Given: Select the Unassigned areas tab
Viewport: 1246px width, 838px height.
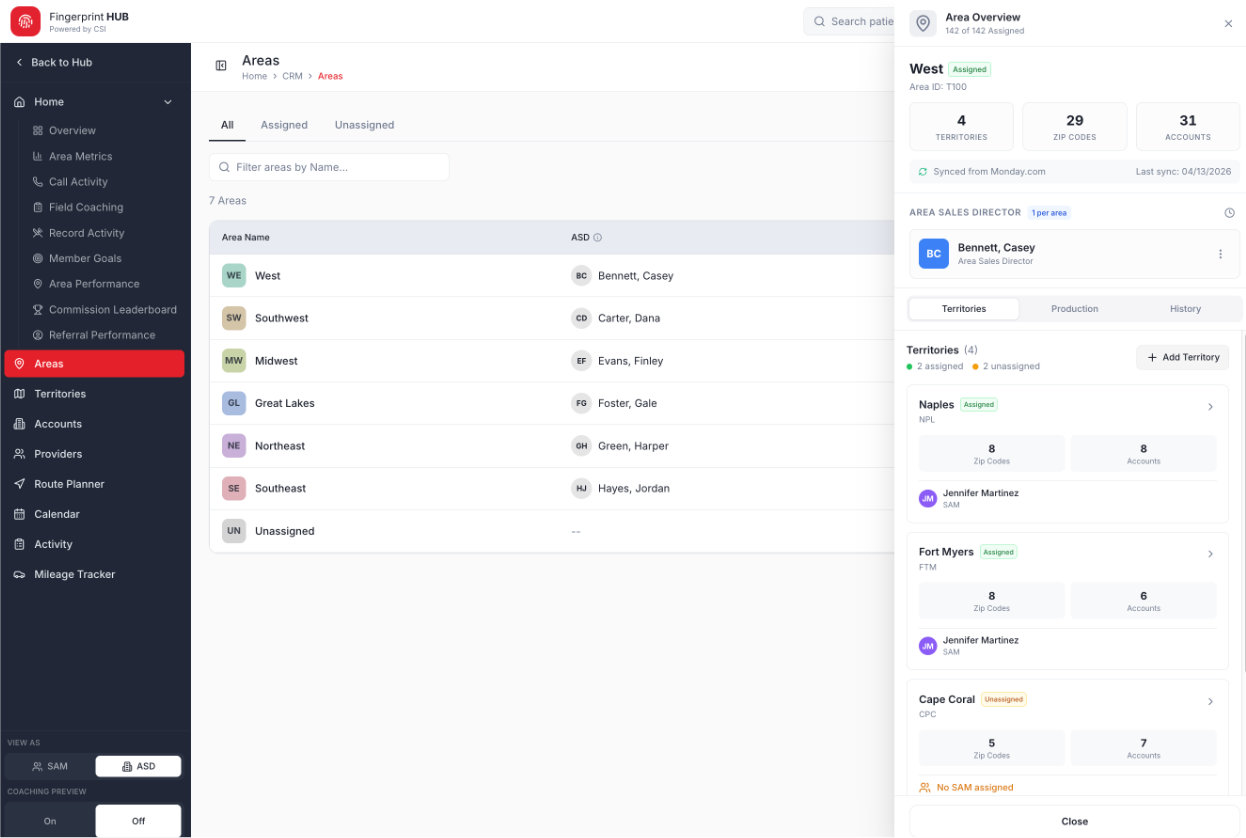Looking at the screenshot, I should [364, 125].
